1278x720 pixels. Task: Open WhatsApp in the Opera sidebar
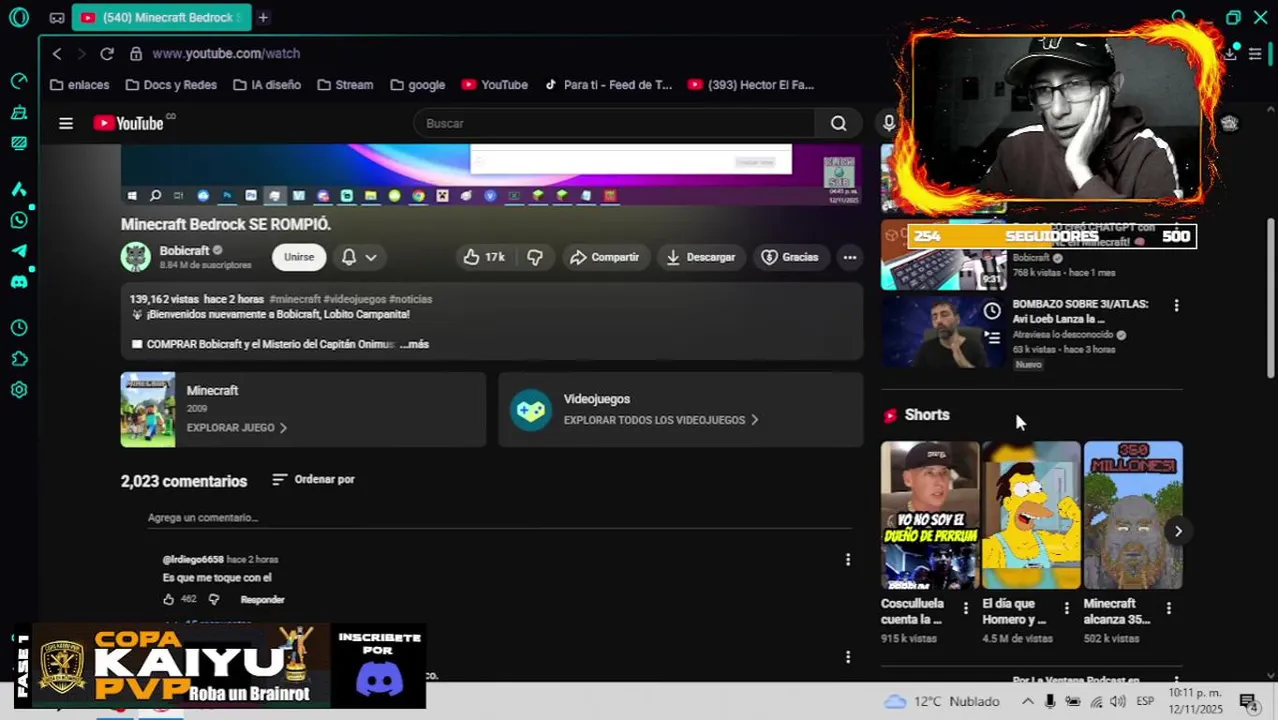pyautogui.click(x=19, y=220)
